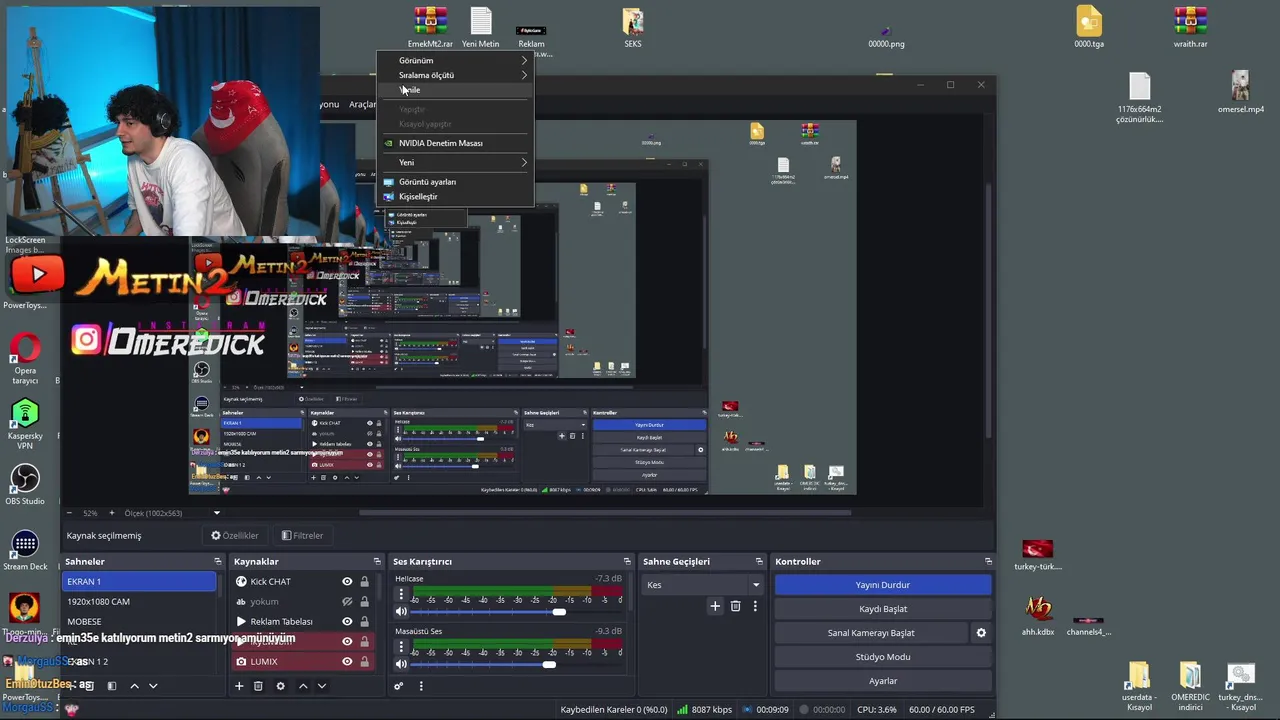Hide the Reklam Tabelası source
1280x720 pixels.
(347, 622)
